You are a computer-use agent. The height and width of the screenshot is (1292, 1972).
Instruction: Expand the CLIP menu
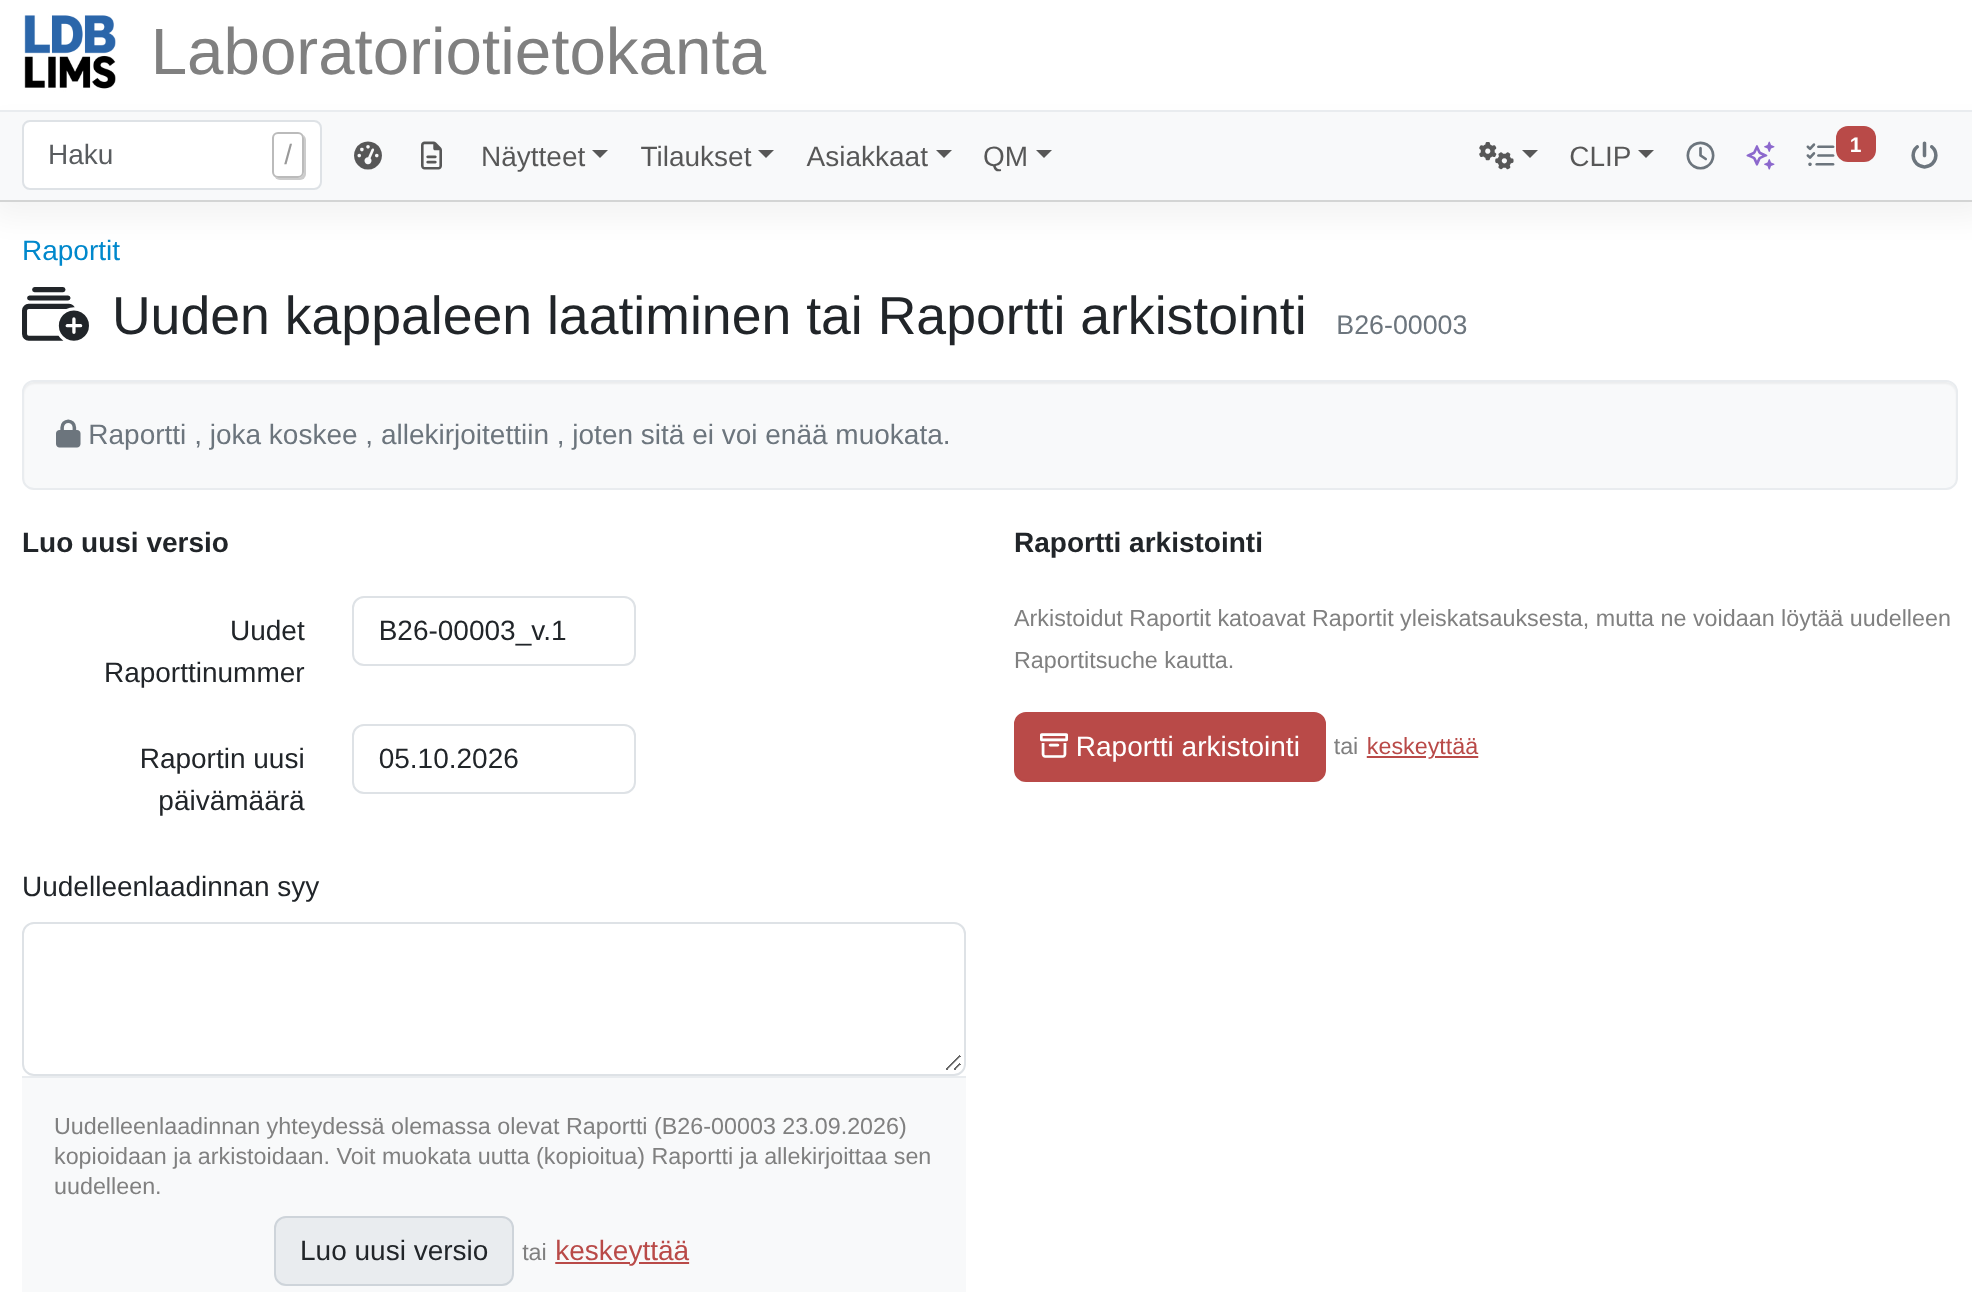tap(1611, 156)
